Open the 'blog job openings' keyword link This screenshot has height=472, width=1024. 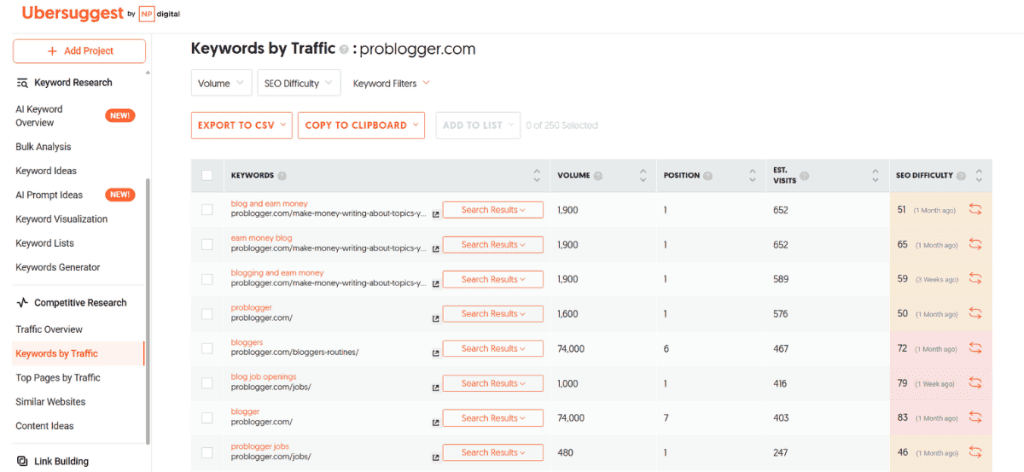tap(263, 377)
